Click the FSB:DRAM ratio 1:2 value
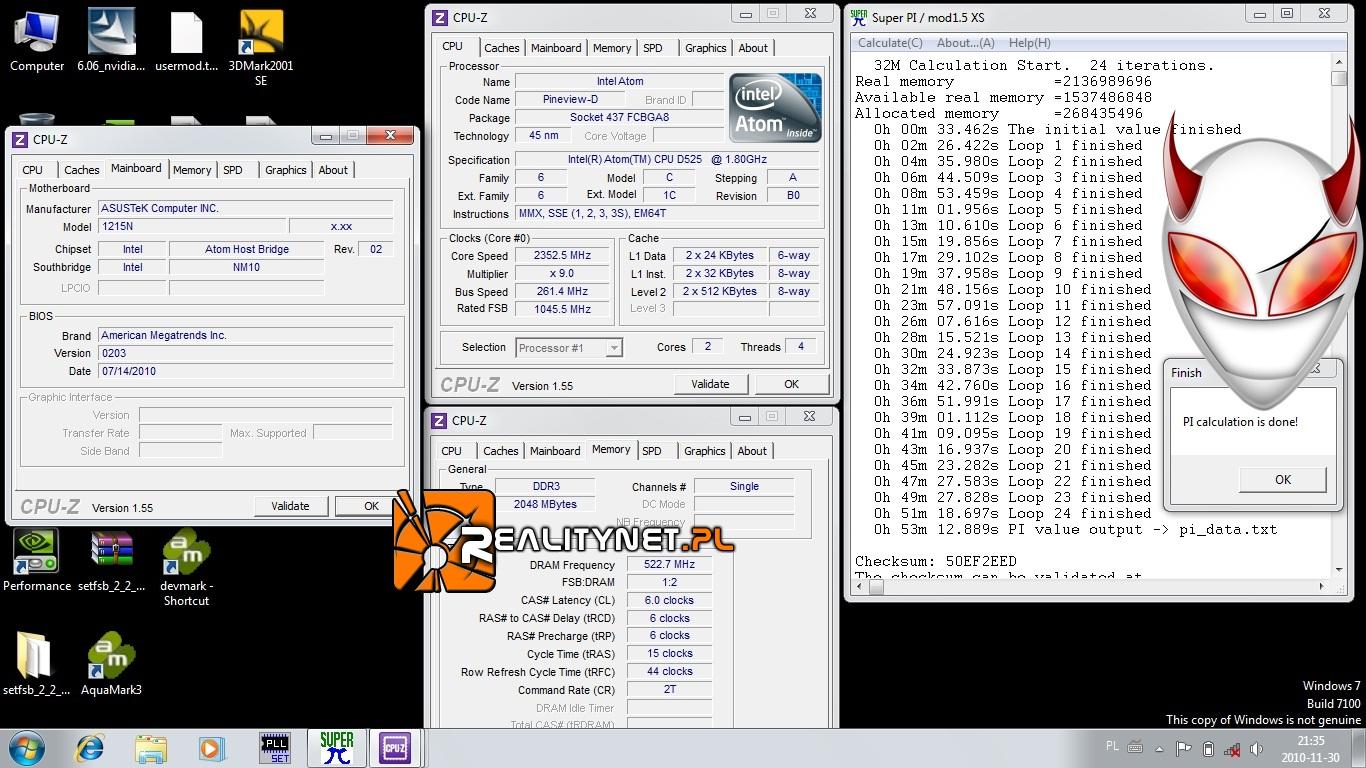1366x768 pixels. (669, 582)
